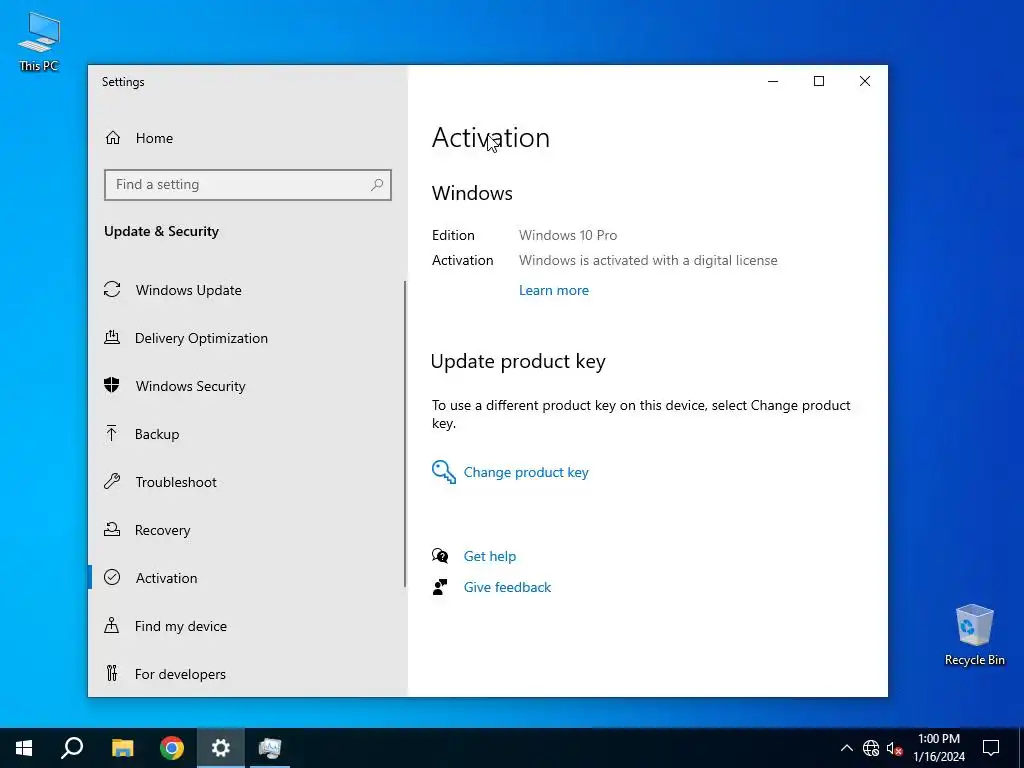The image size is (1024, 768).
Task: Click the Find my device icon
Action: pos(112,626)
